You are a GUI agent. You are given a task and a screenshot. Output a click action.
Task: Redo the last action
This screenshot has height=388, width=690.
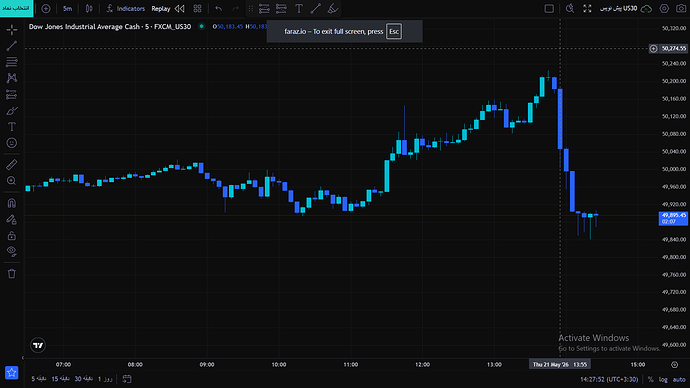[x=235, y=8]
